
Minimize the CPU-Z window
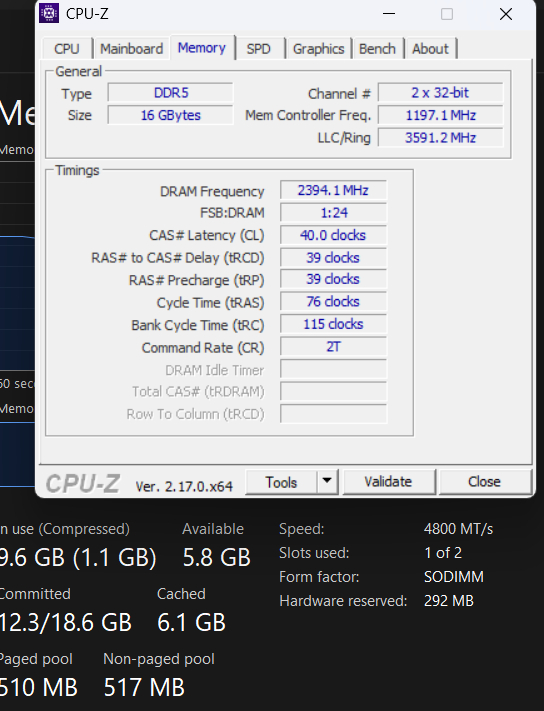click(389, 14)
